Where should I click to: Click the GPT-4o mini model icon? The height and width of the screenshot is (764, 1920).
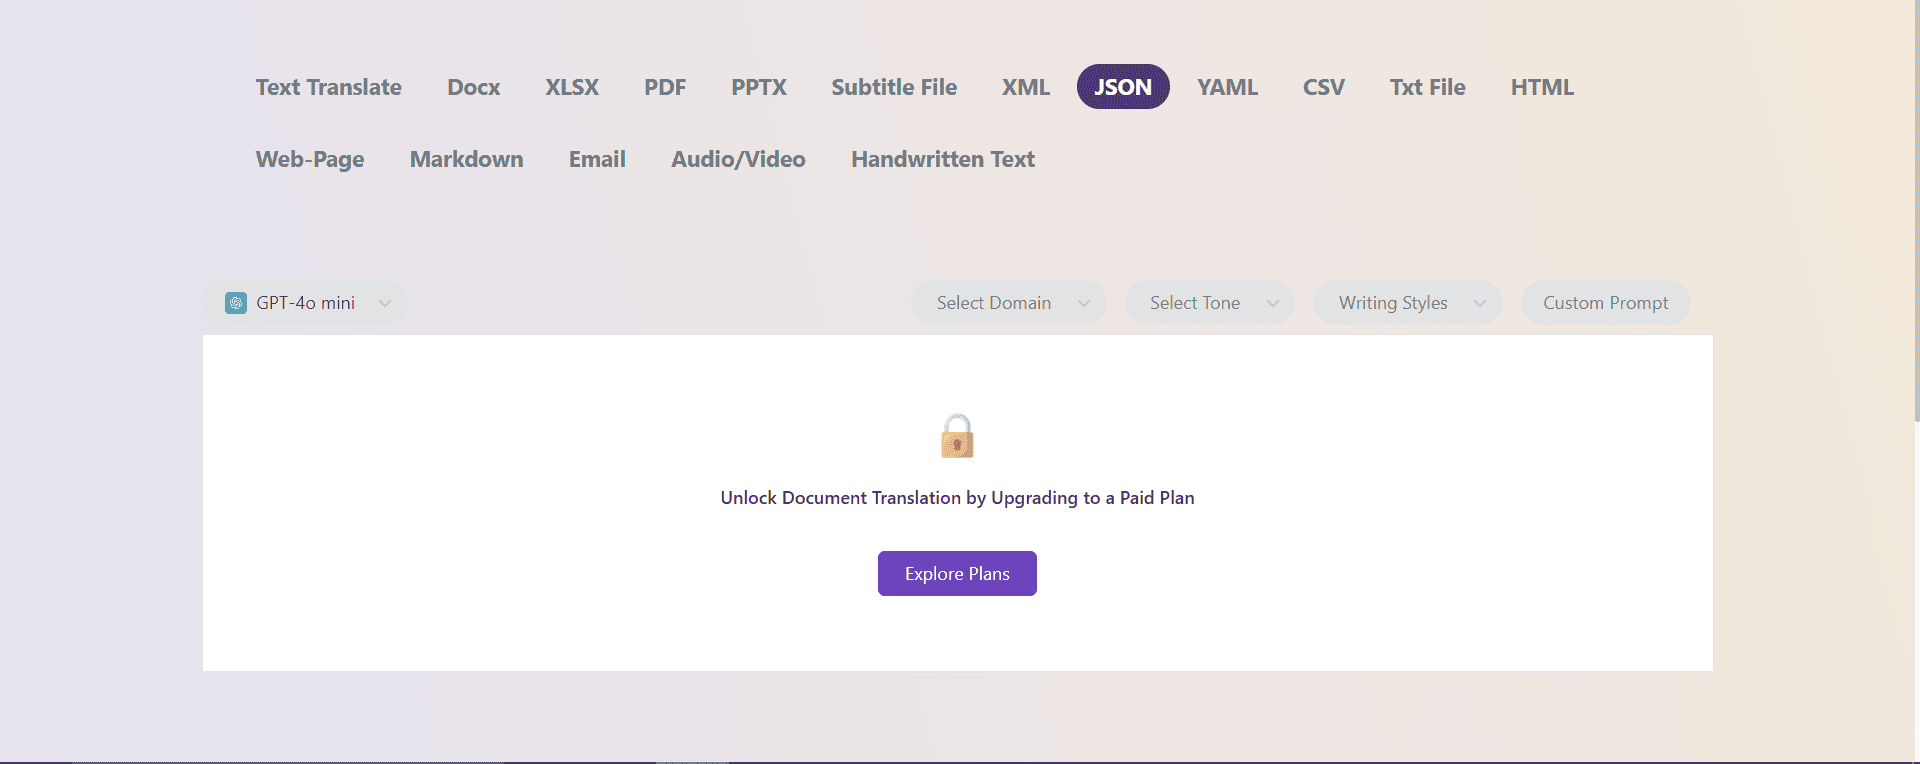(236, 303)
